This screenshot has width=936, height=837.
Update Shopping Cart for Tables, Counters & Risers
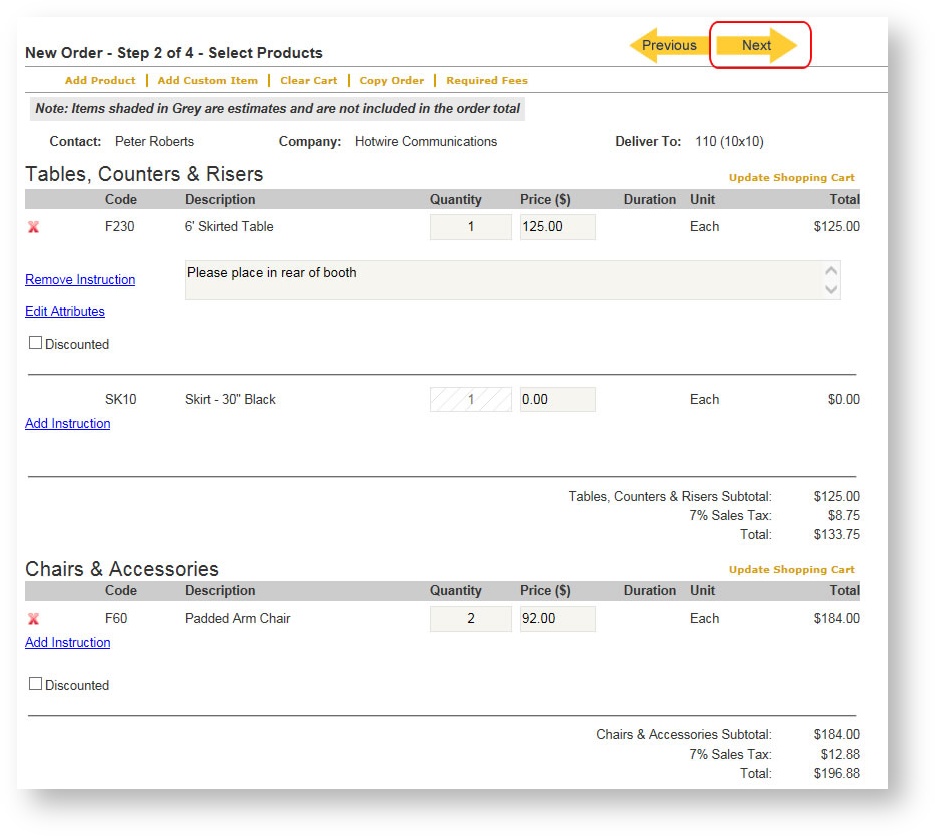coord(791,177)
